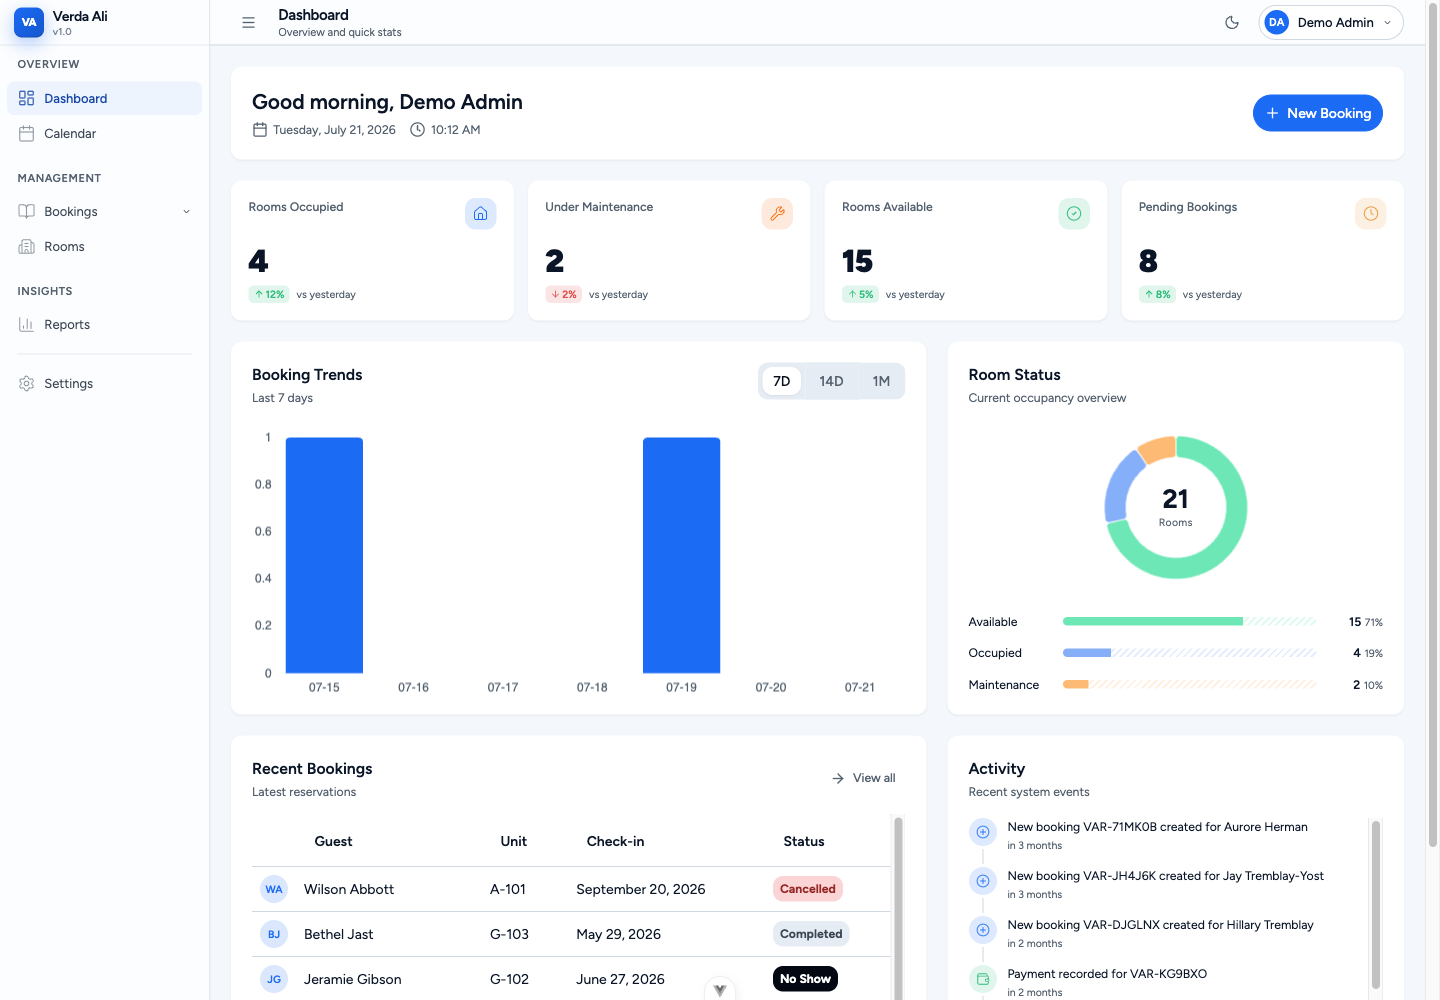The height and width of the screenshot is (1000, 1440).
Task: Click the WA avatar for Wilson Abbott
Action: 274,889
